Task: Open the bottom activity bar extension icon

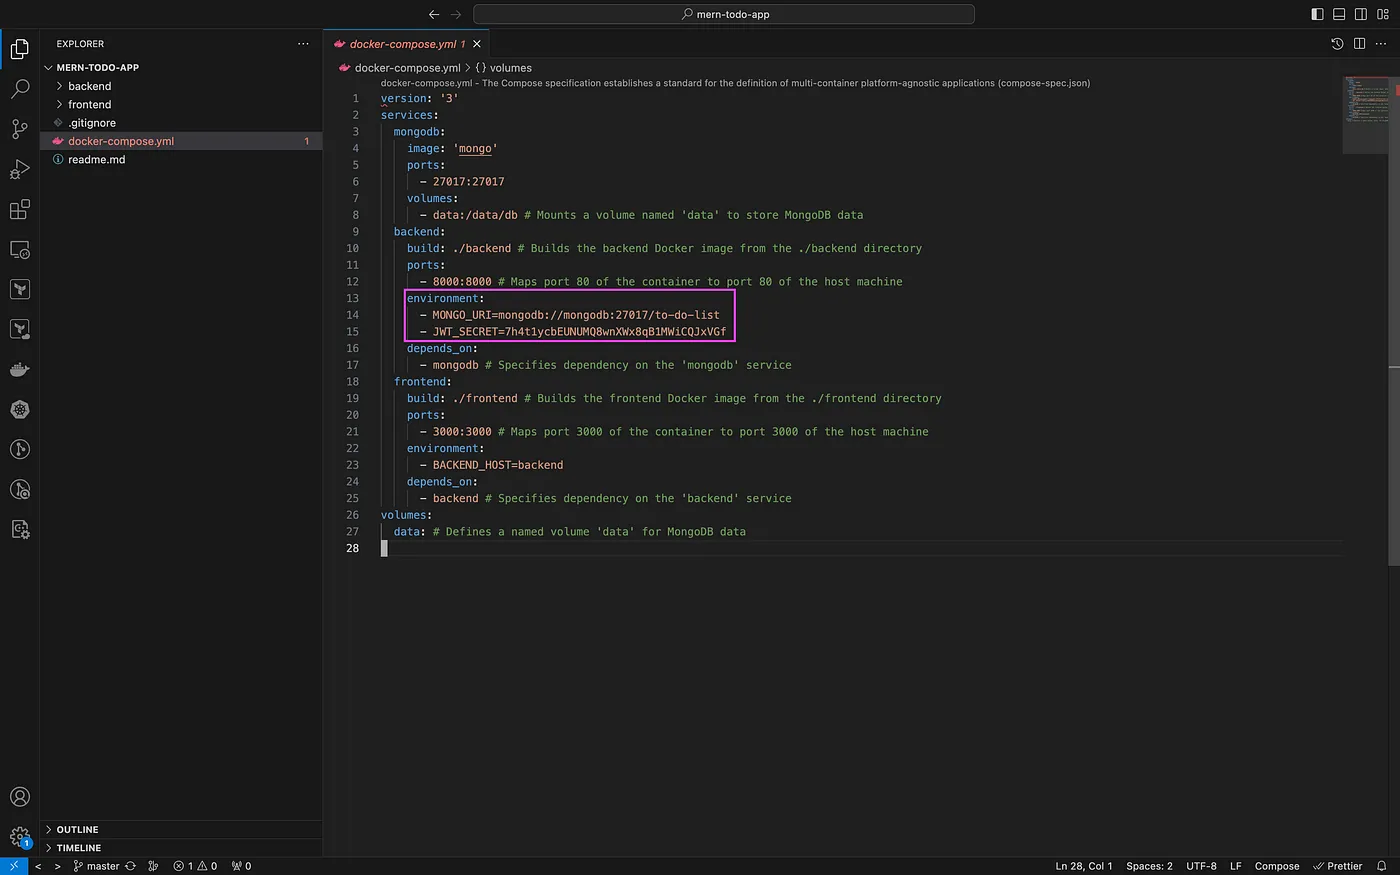Action: click(x=19, y=529)
